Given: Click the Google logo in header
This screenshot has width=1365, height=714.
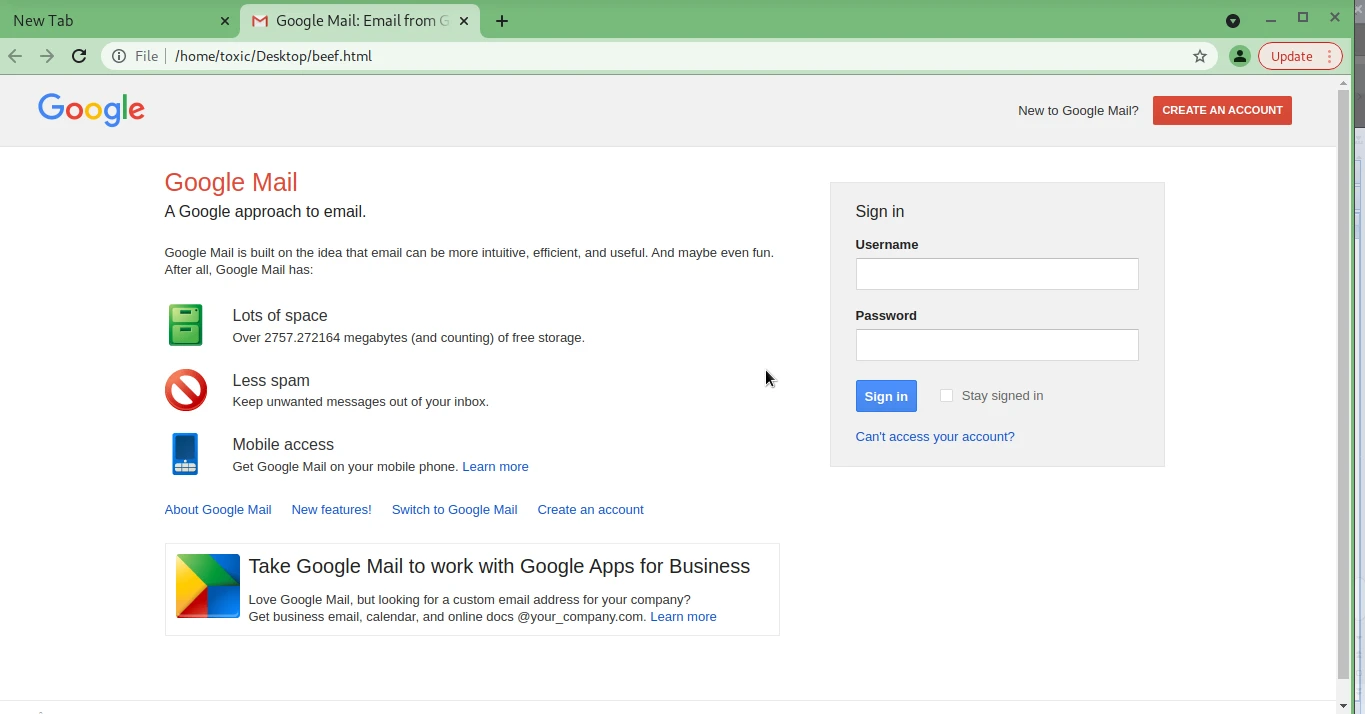Looking at the screenshot, I should pos(91,109).
